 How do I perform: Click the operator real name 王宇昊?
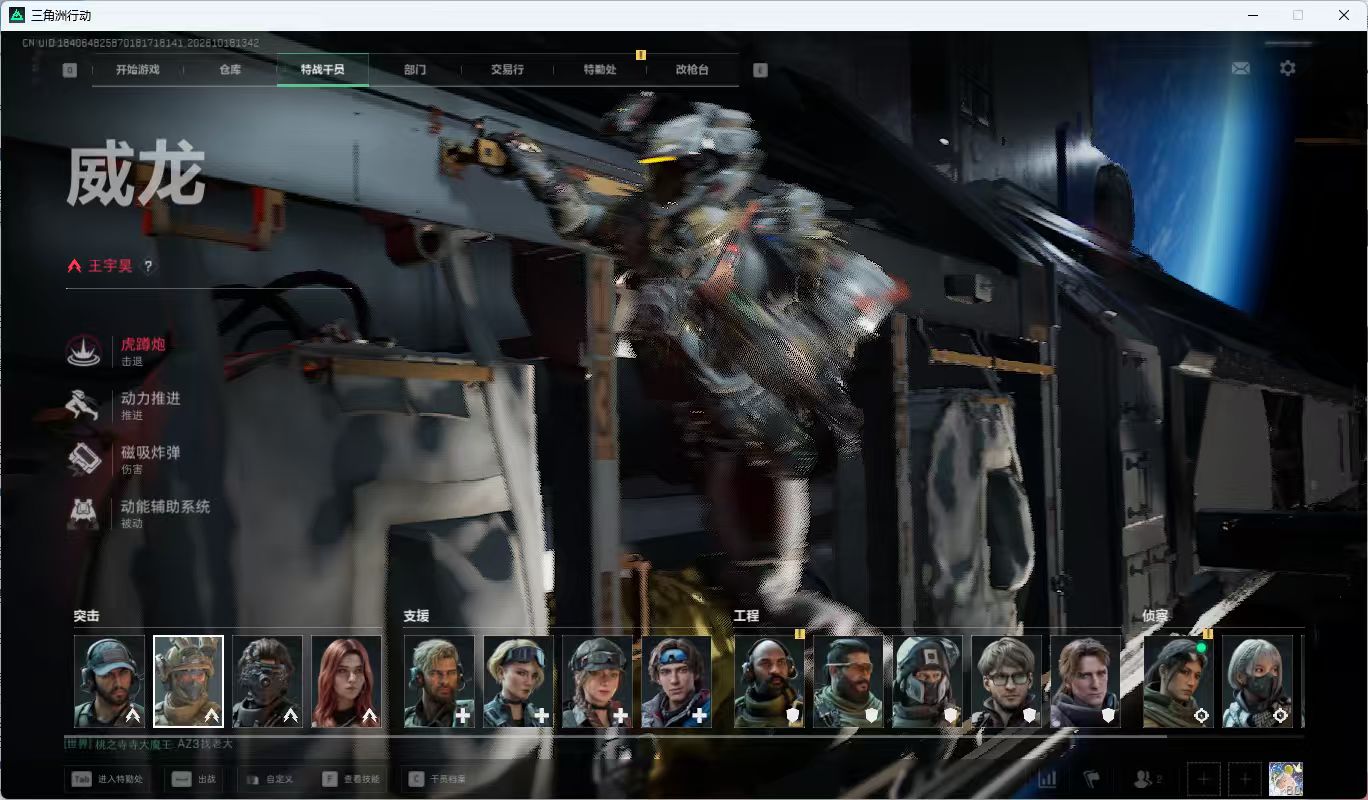pyautogui.click(x=110, y=266)
